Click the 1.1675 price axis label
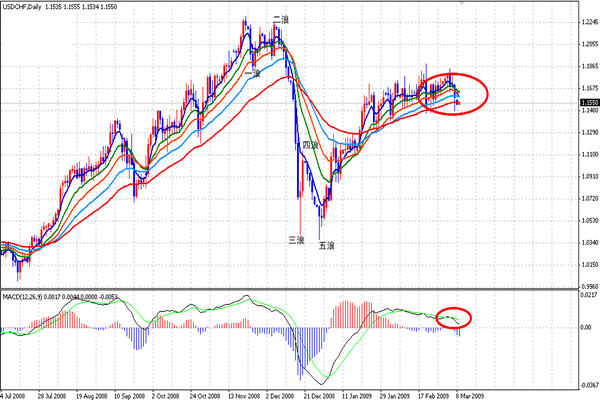Screen dimensions: 600x400 coord(590,88)
